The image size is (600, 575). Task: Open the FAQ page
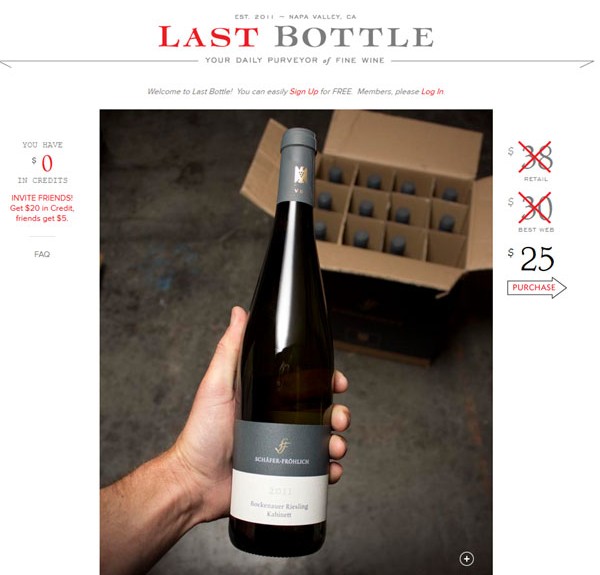coord(42,254)
